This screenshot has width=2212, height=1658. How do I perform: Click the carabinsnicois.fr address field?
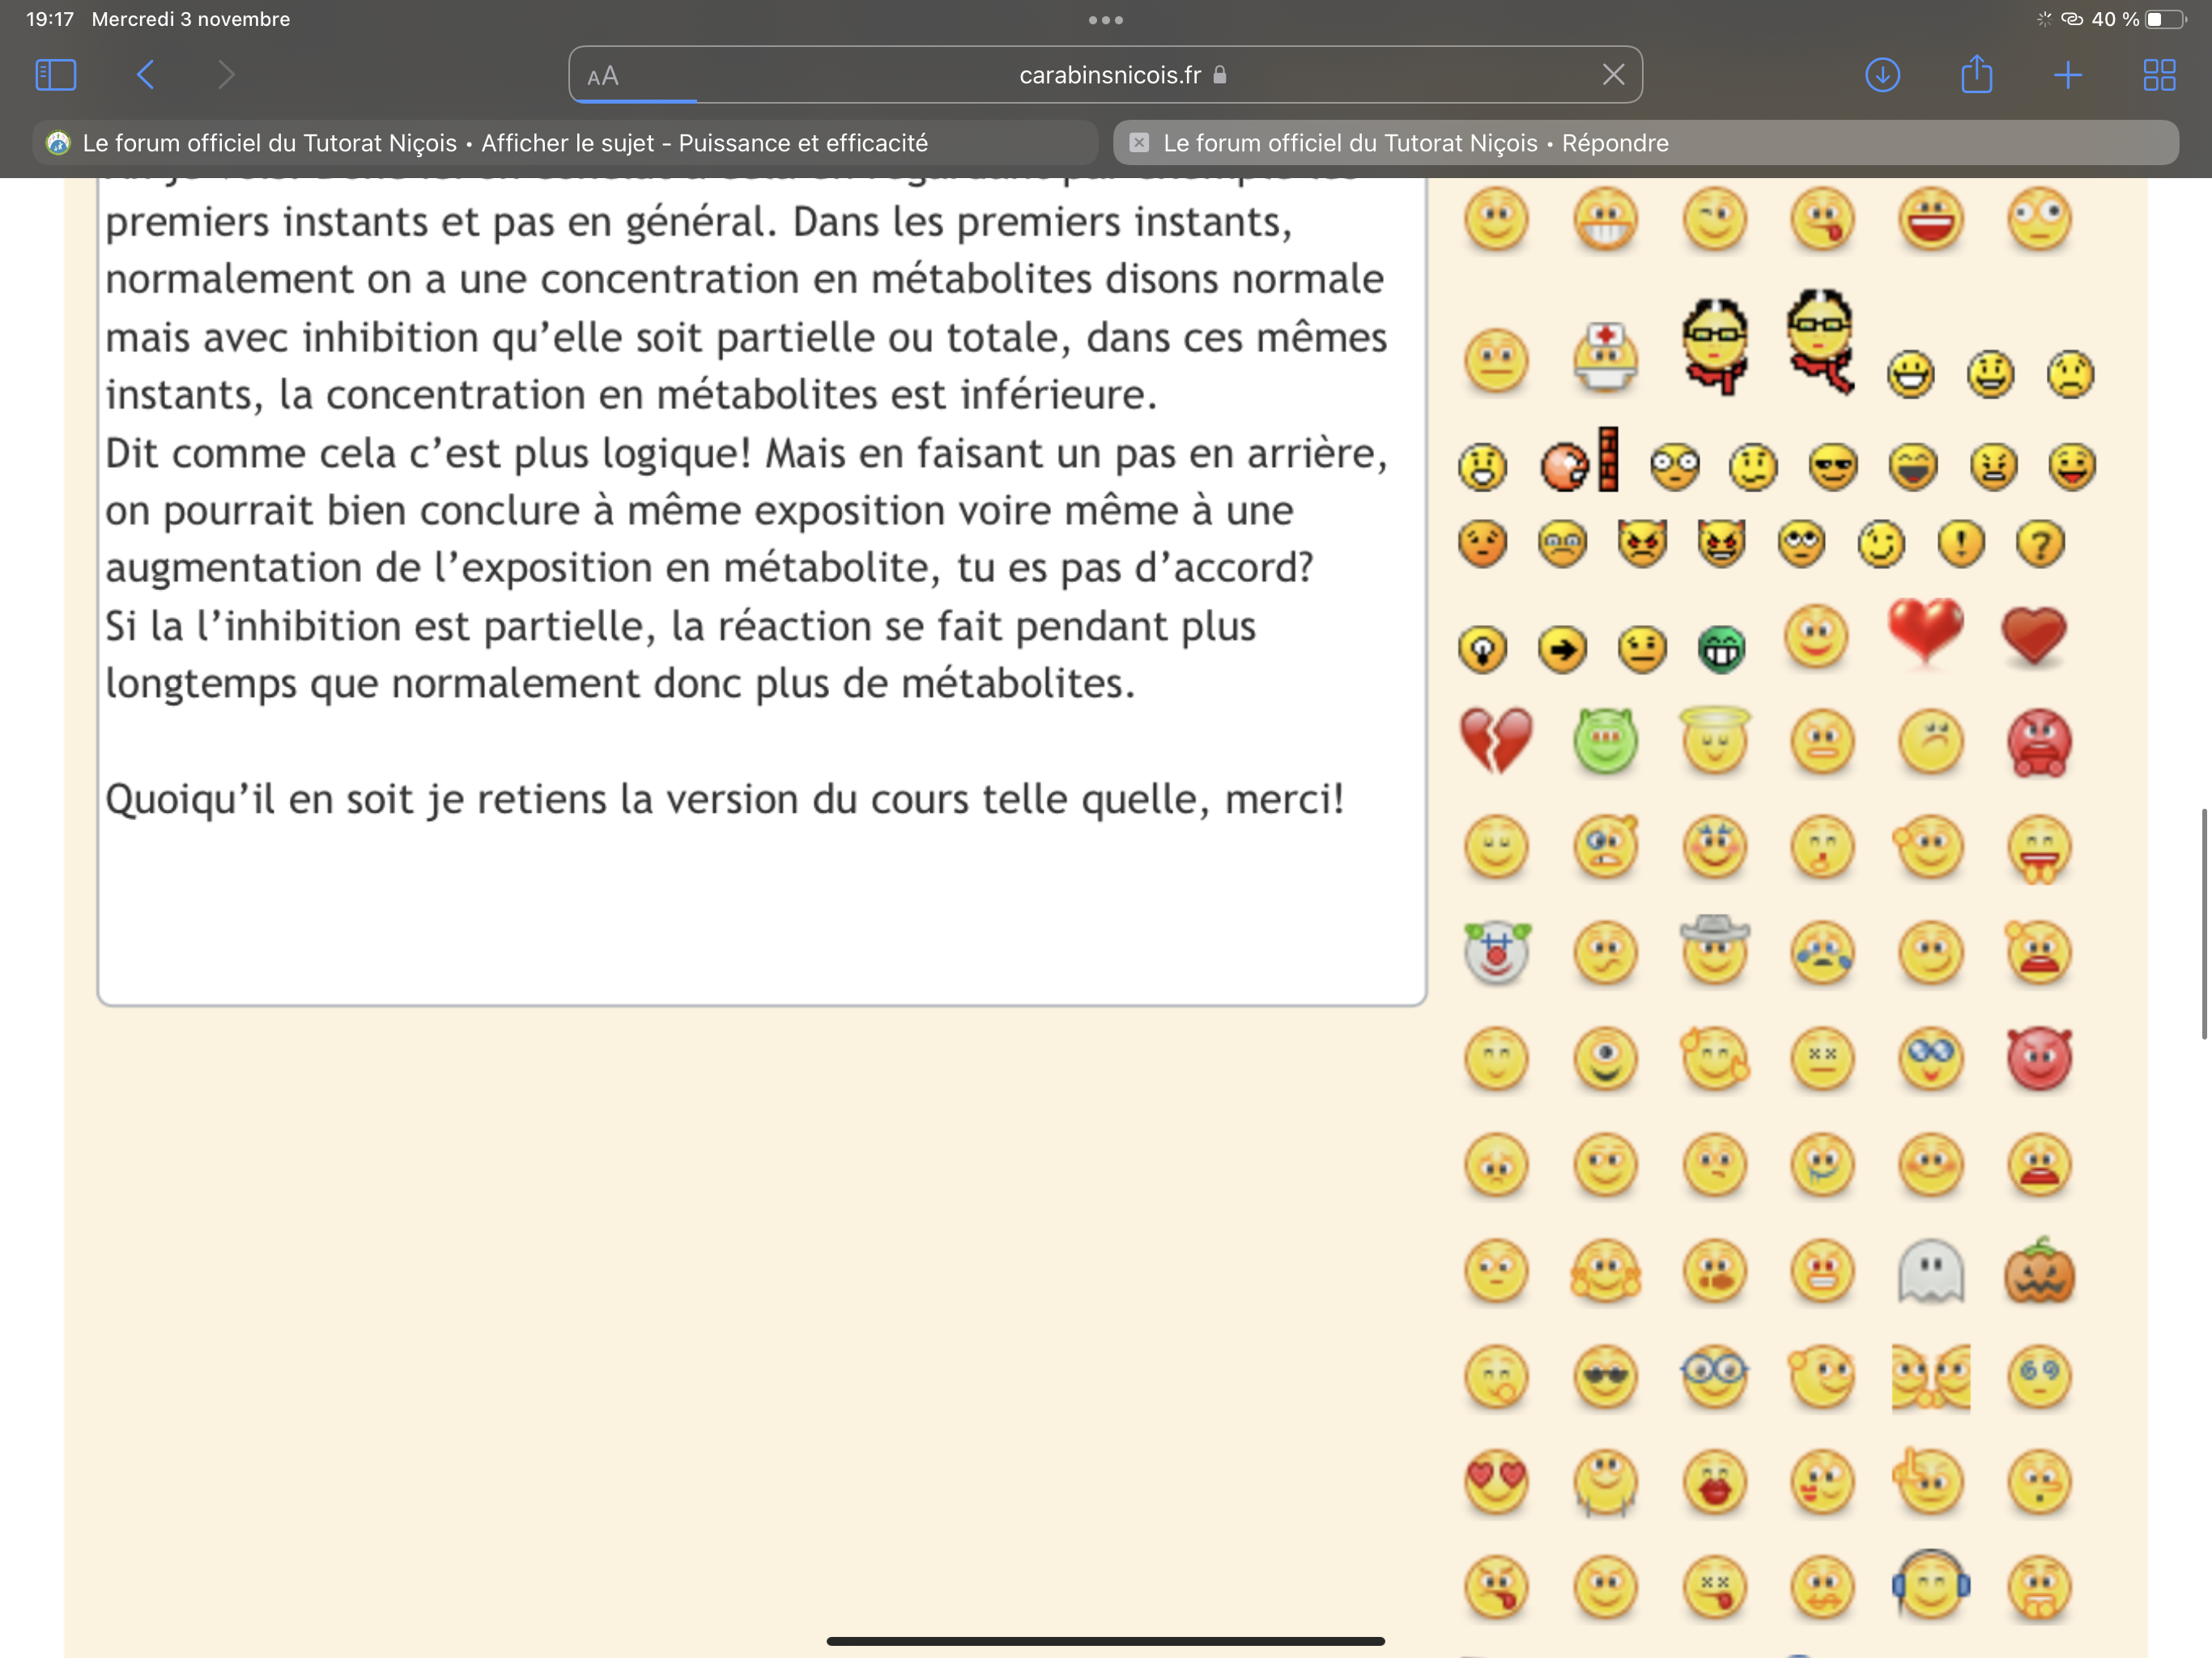pyautogui.click(x=1110, y=75)
